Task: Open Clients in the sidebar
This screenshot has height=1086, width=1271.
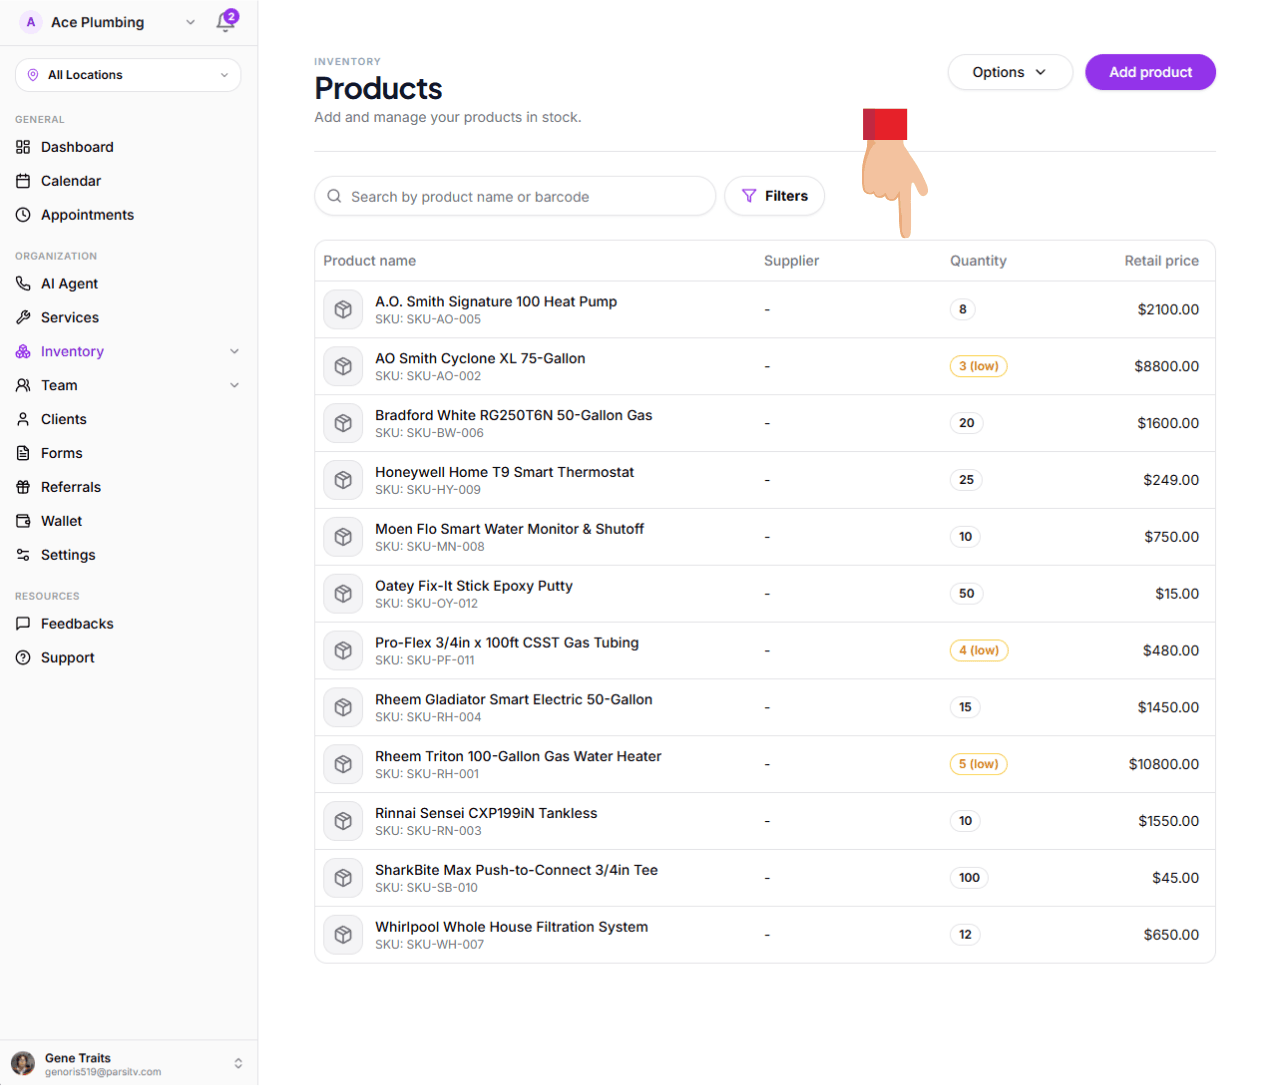Action: 64,420
